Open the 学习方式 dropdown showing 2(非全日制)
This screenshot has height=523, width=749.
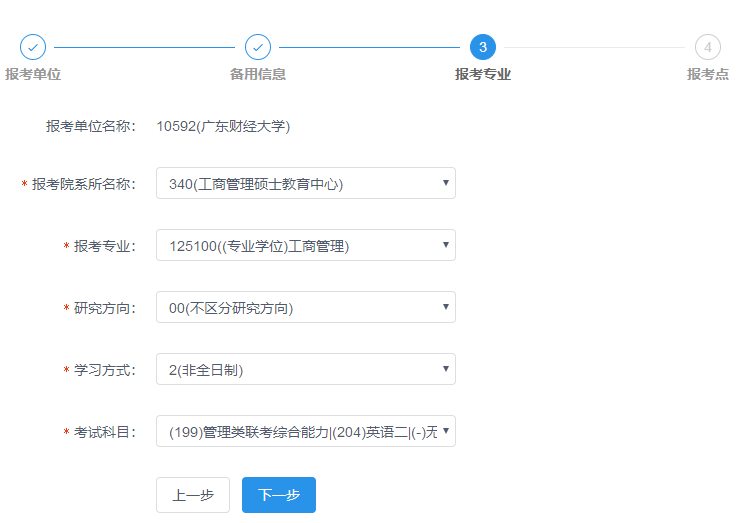tap(305, 370)
